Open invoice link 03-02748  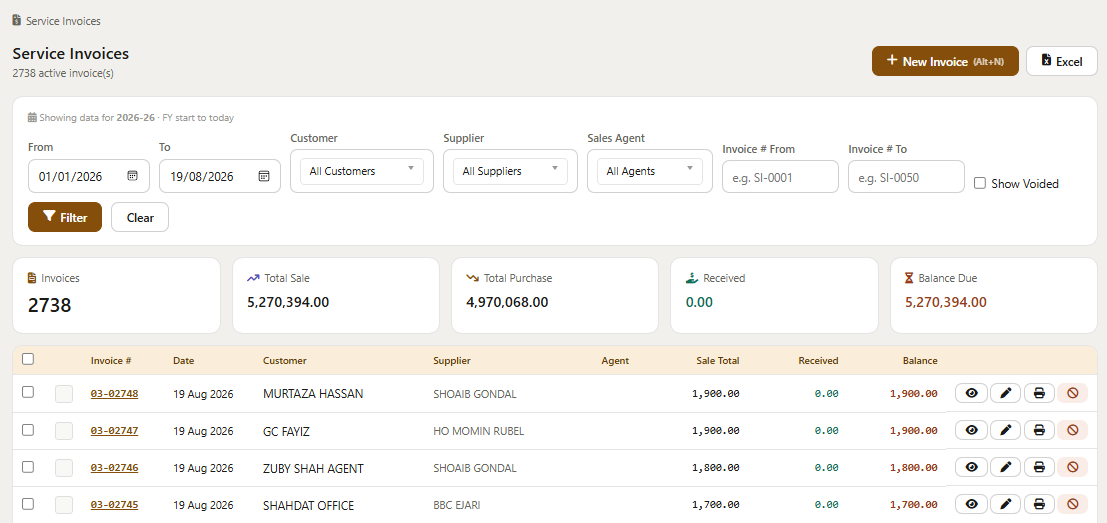click(114, 394)
